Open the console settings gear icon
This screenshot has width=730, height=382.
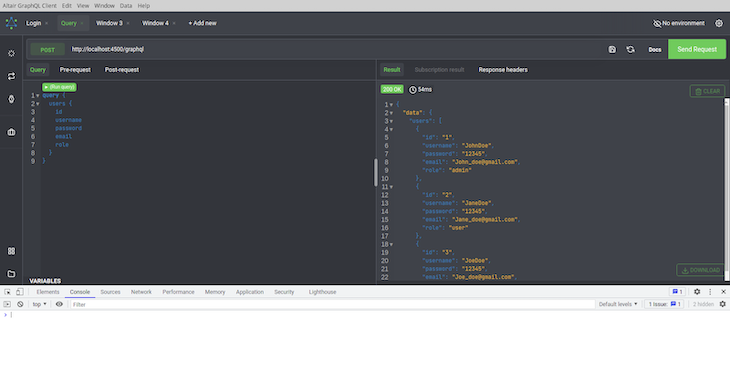click(x=723, y=304)
